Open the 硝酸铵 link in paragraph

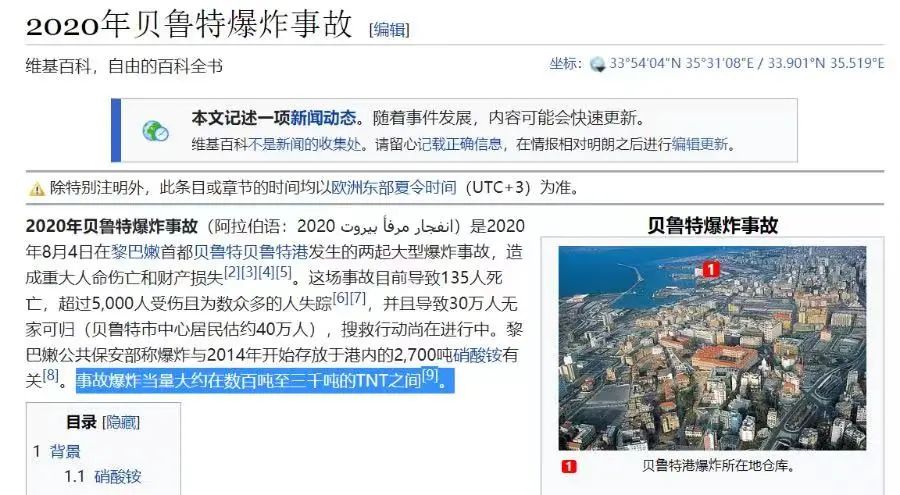tap(477, 355)
